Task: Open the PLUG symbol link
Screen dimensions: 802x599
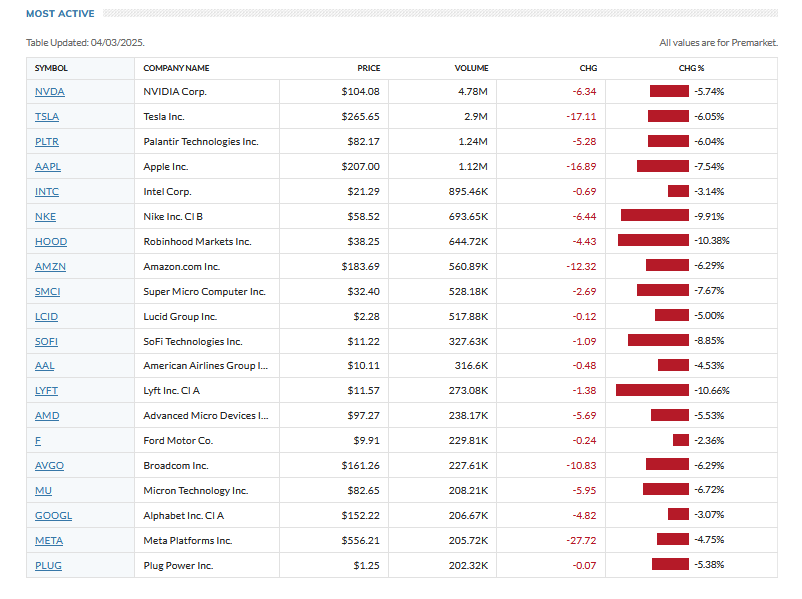Action: point(48,565)
